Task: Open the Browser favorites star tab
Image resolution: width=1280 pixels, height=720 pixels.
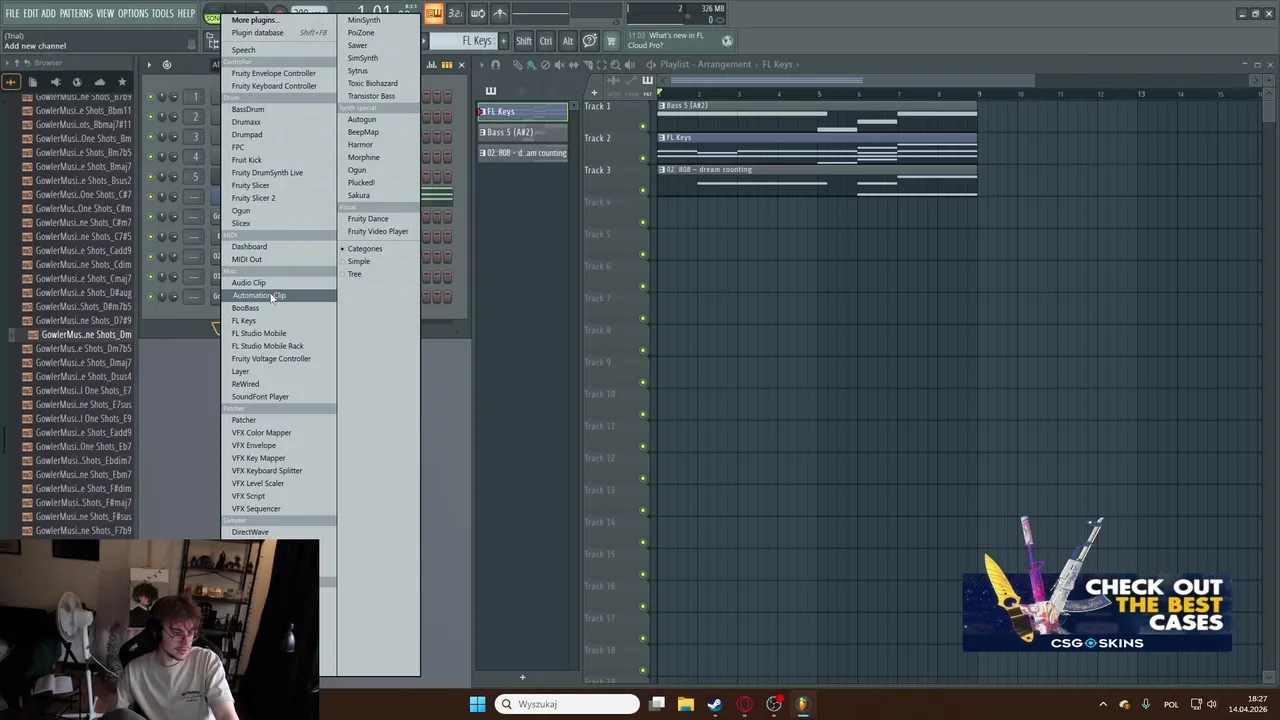Action: coord(122,82)
